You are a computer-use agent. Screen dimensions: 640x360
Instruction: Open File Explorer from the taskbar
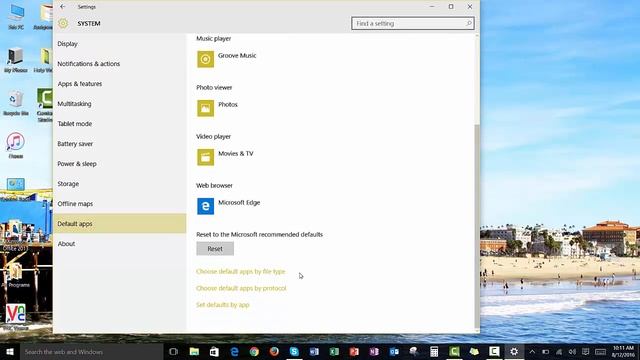tap(194, 351)
